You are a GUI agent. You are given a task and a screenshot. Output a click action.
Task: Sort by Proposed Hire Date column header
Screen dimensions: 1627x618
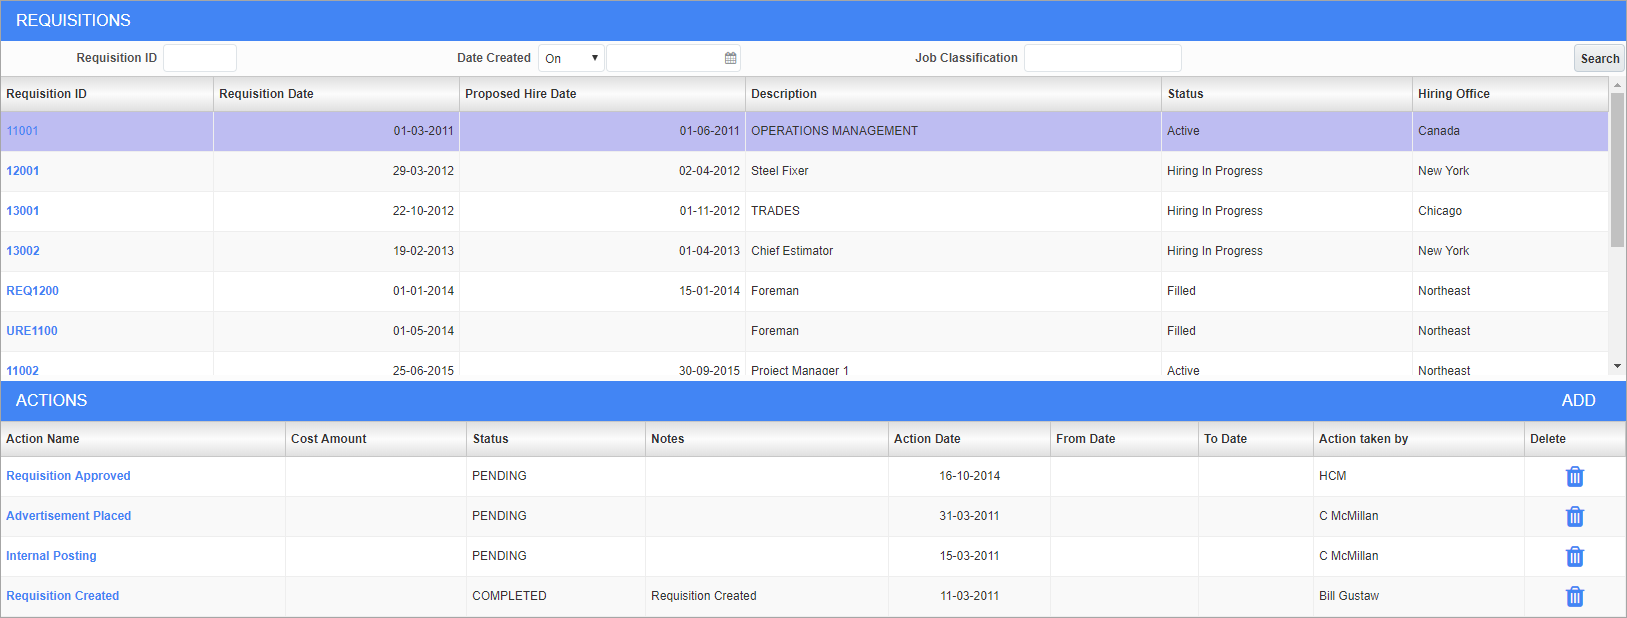click(521, 94)
